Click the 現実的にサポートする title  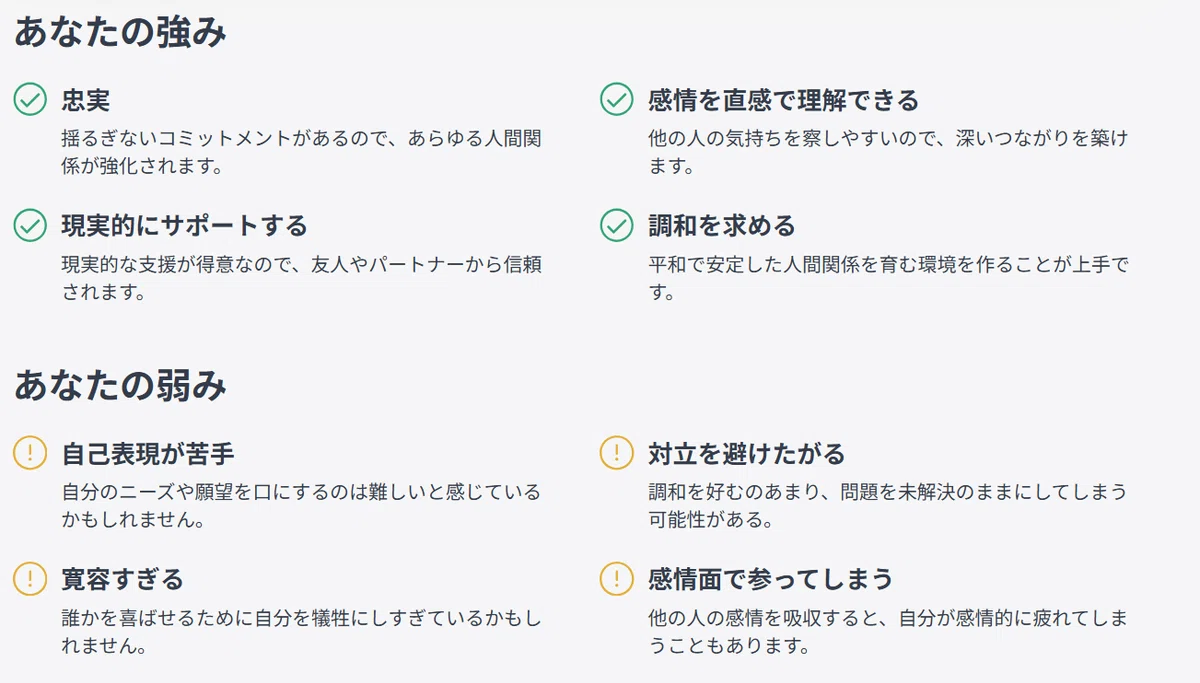tap(184, 225)
